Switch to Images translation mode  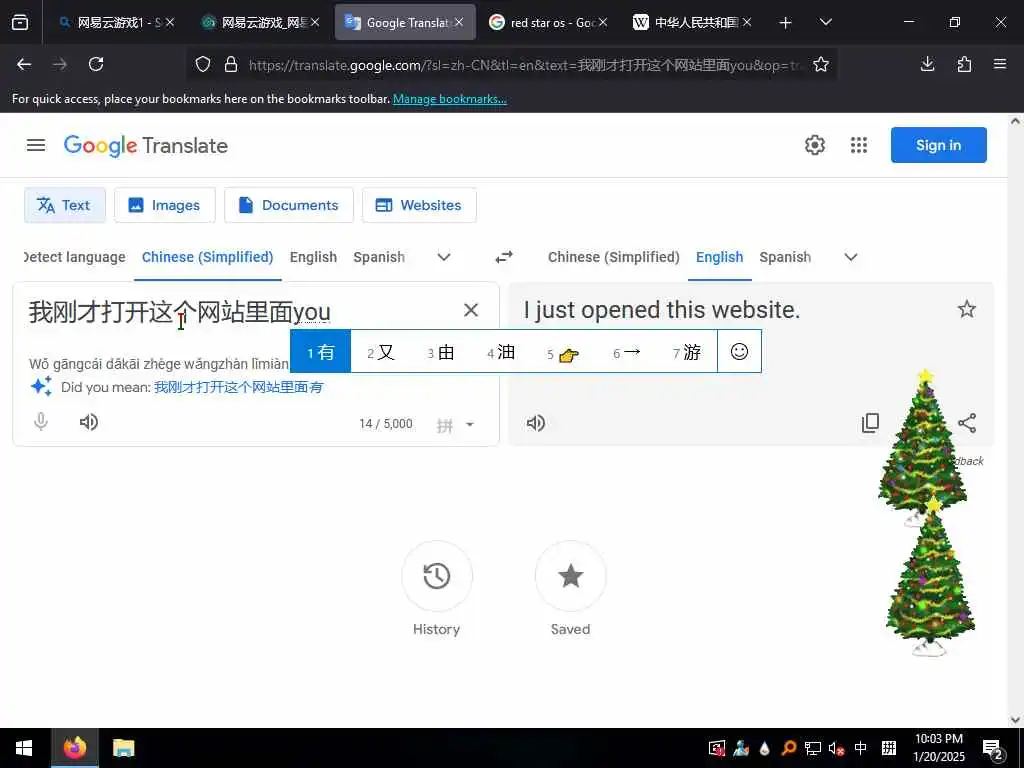165,205
